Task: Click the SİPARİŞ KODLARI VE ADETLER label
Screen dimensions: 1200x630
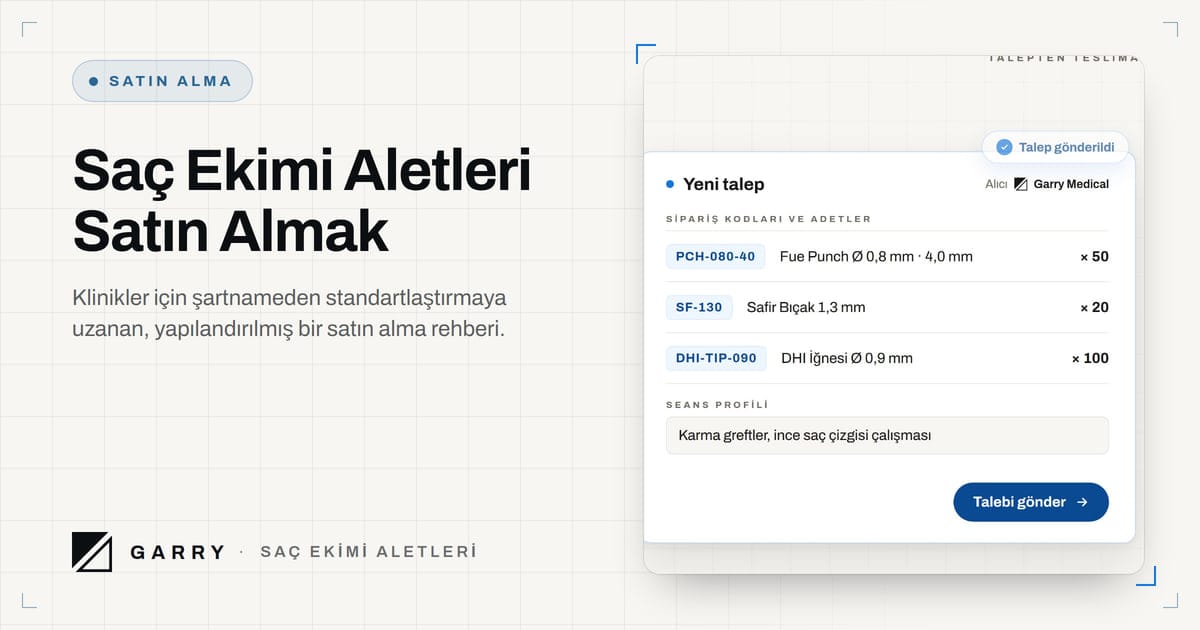Action: click(x=768, y=219)
